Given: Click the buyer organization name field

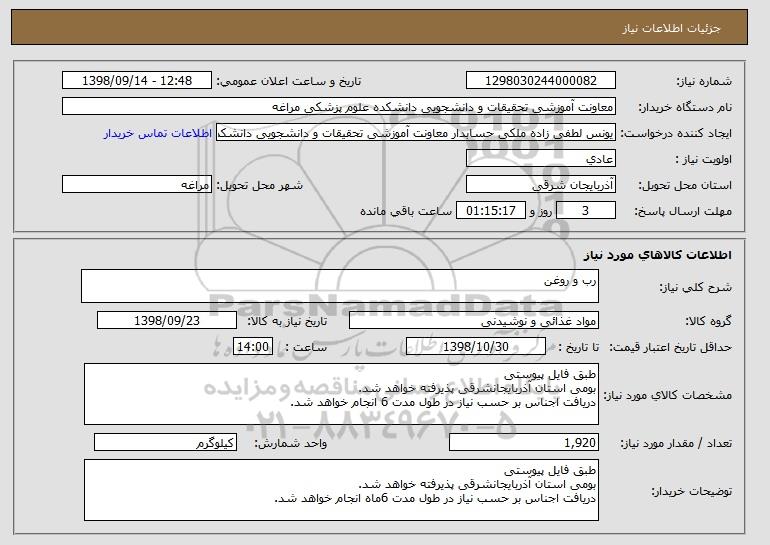Looking at the screenshot, I should pyautogui.click(x=339, y=107).
